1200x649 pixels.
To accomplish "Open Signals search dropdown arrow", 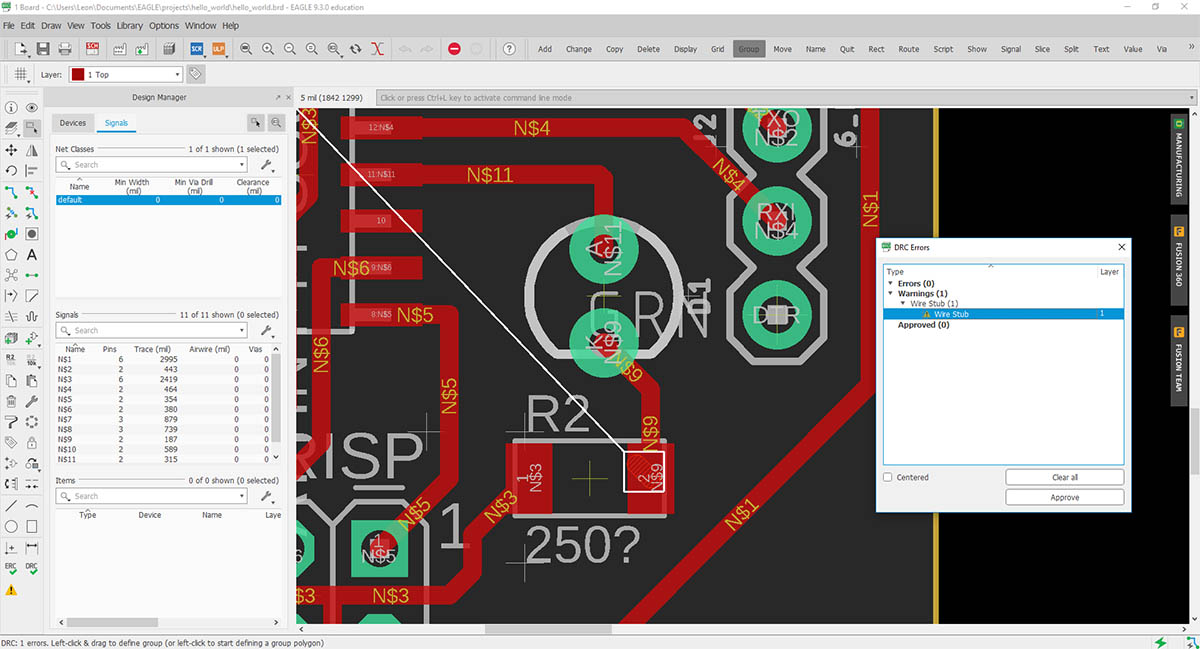I will [242, 330].
